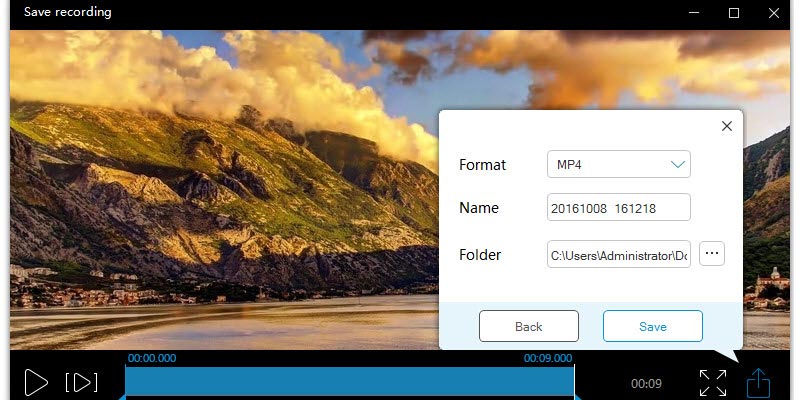Screen dimensions: 800x400
Task: Browse for output folder with ellipsis button
Action: pos(712,254)
